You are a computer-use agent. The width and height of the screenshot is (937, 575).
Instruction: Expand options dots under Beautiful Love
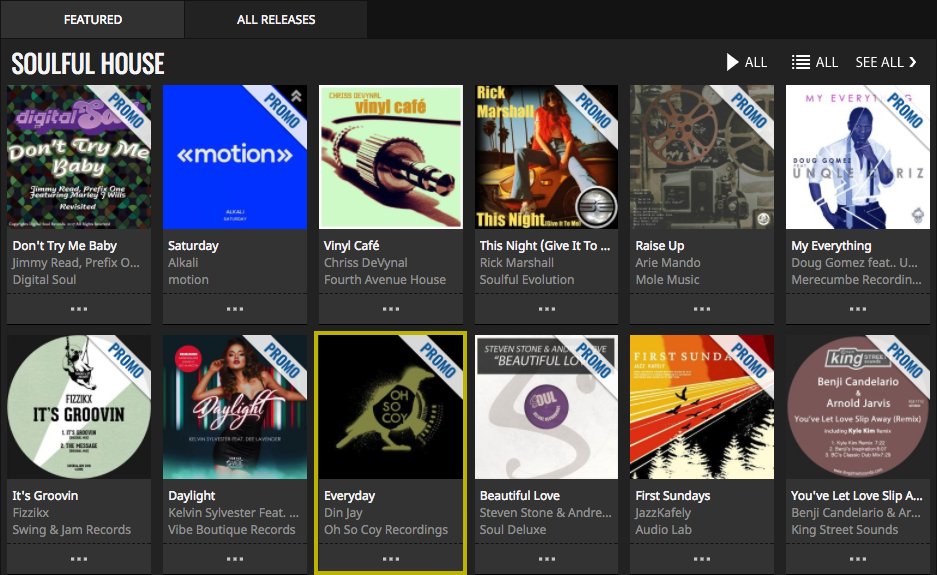[546, 559]
